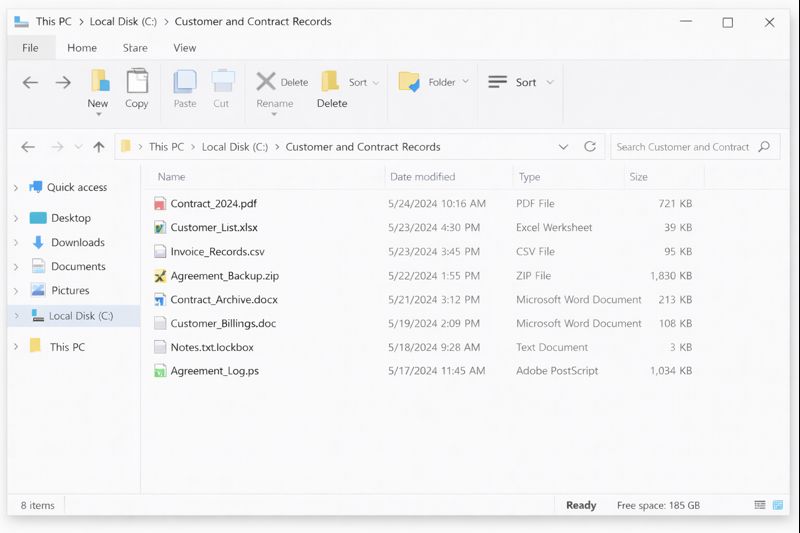Select the Contract_2024.pdf file
800x533 pixels.
pos(213,204)
